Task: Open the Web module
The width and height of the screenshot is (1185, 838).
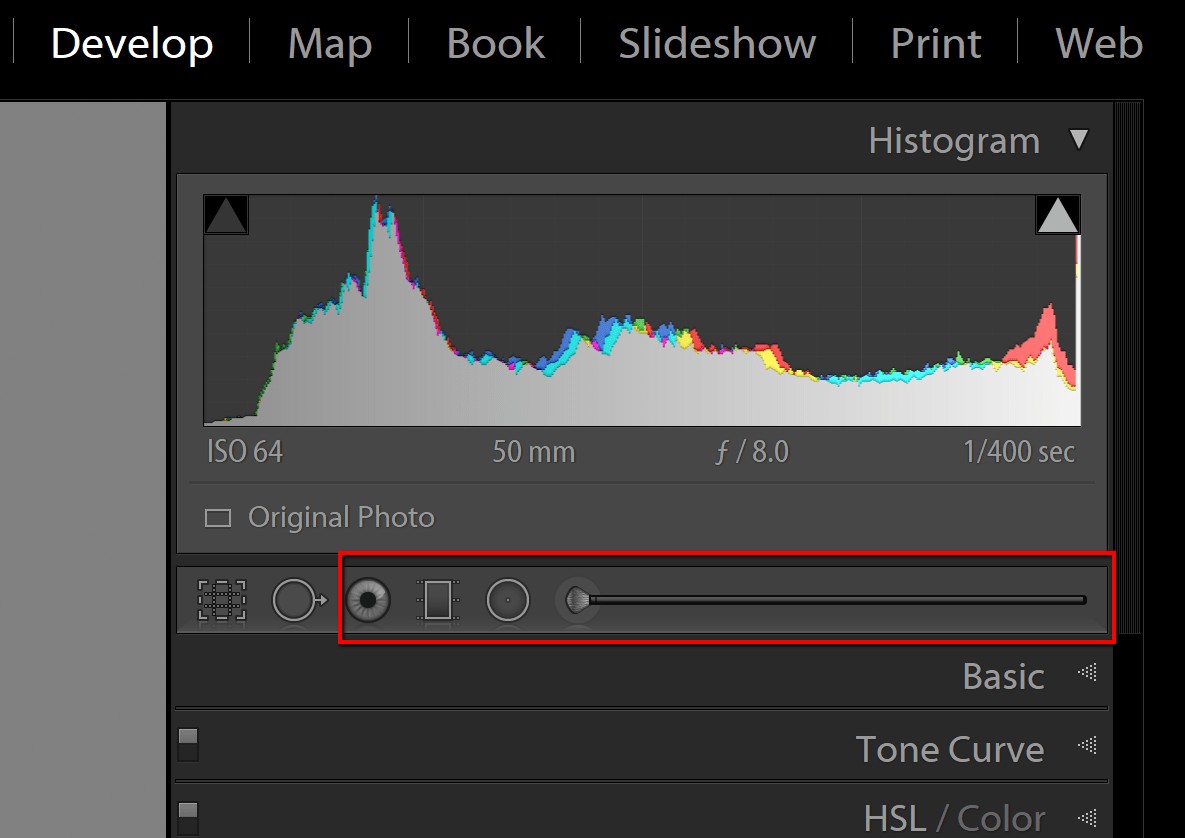Action: (1097, 43)
